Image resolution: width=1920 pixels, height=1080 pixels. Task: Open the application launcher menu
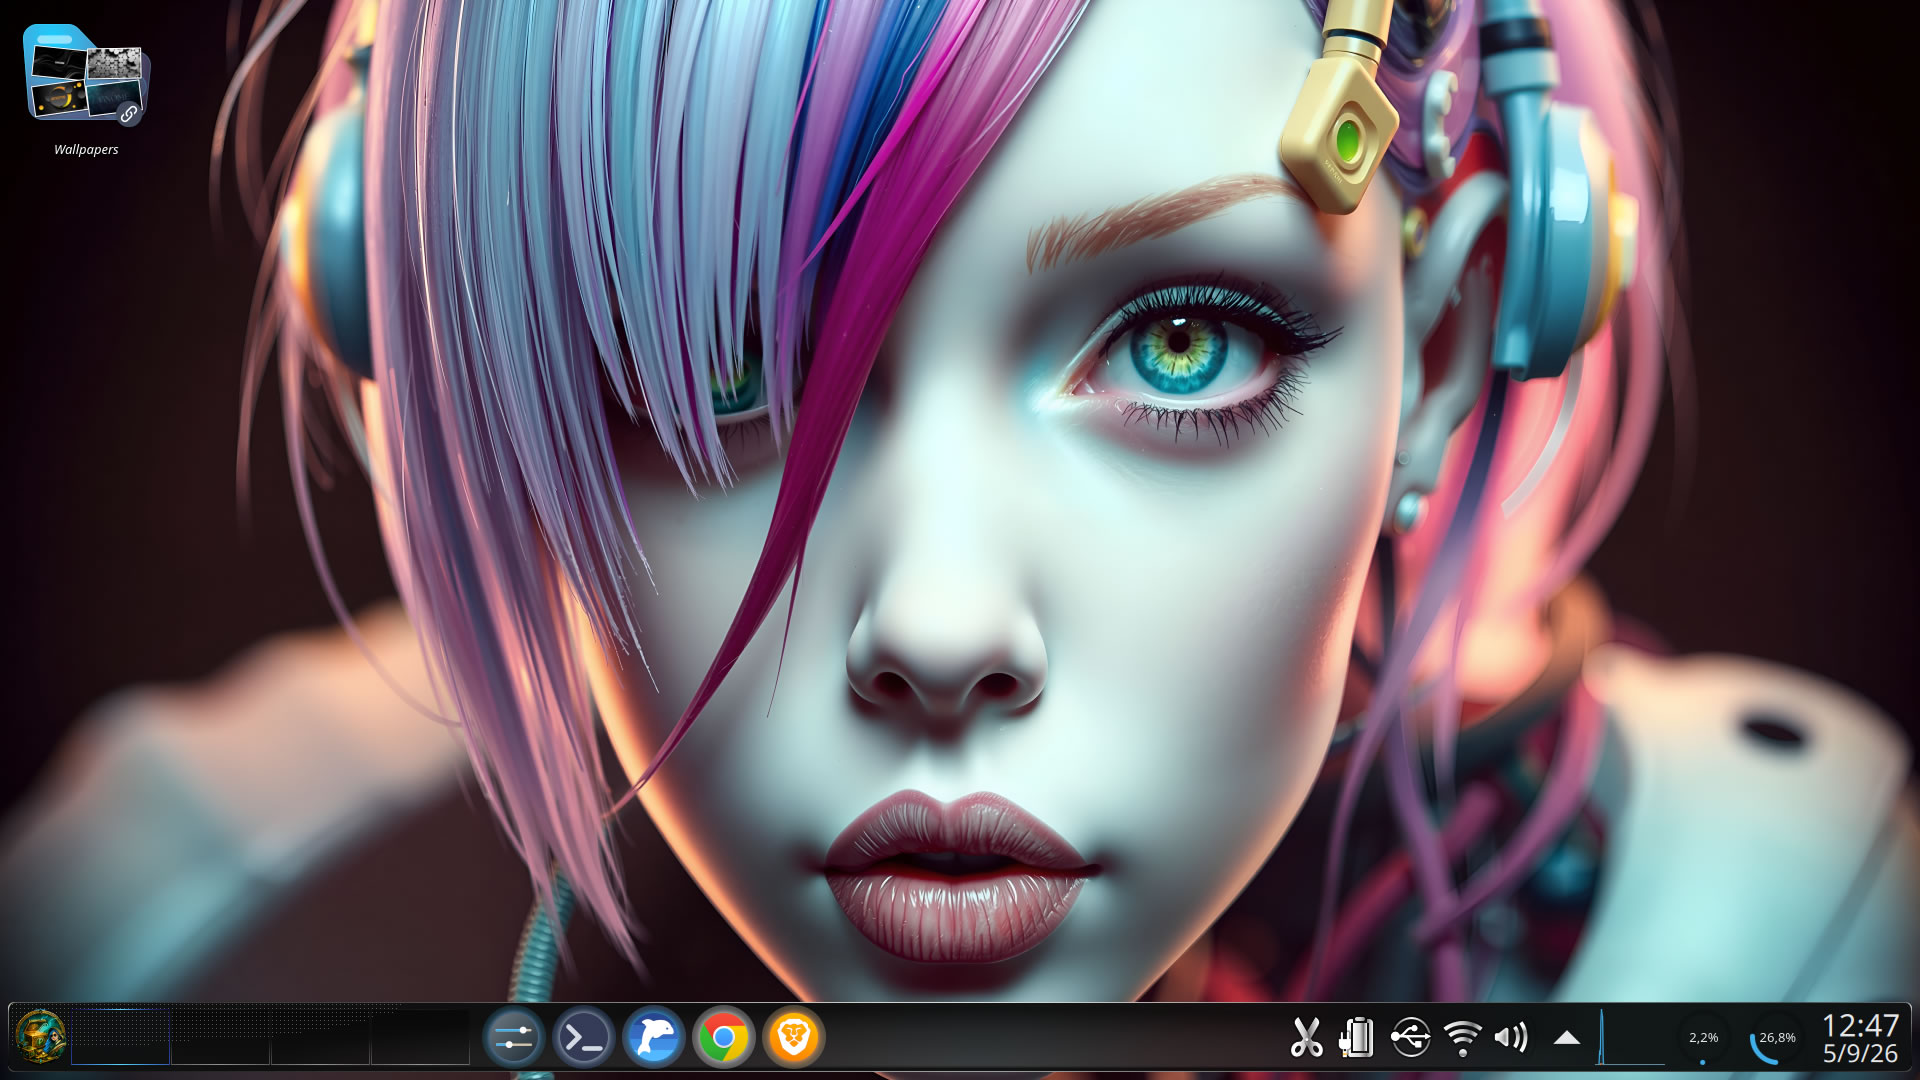tap(41, 1037)
